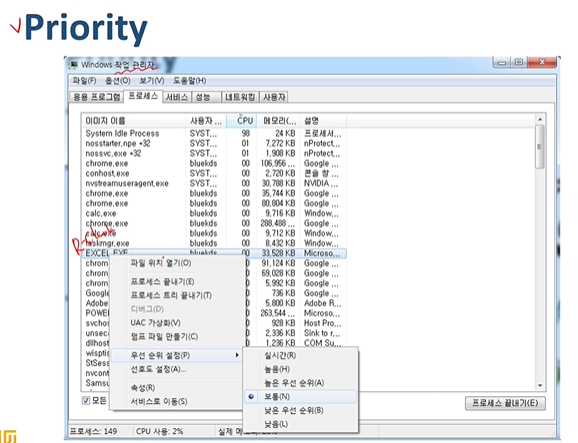Sort by 이미지 이름 column header
Image resolution: width=578 pixels, height=443 pixels.
click(x=133, y=121)
